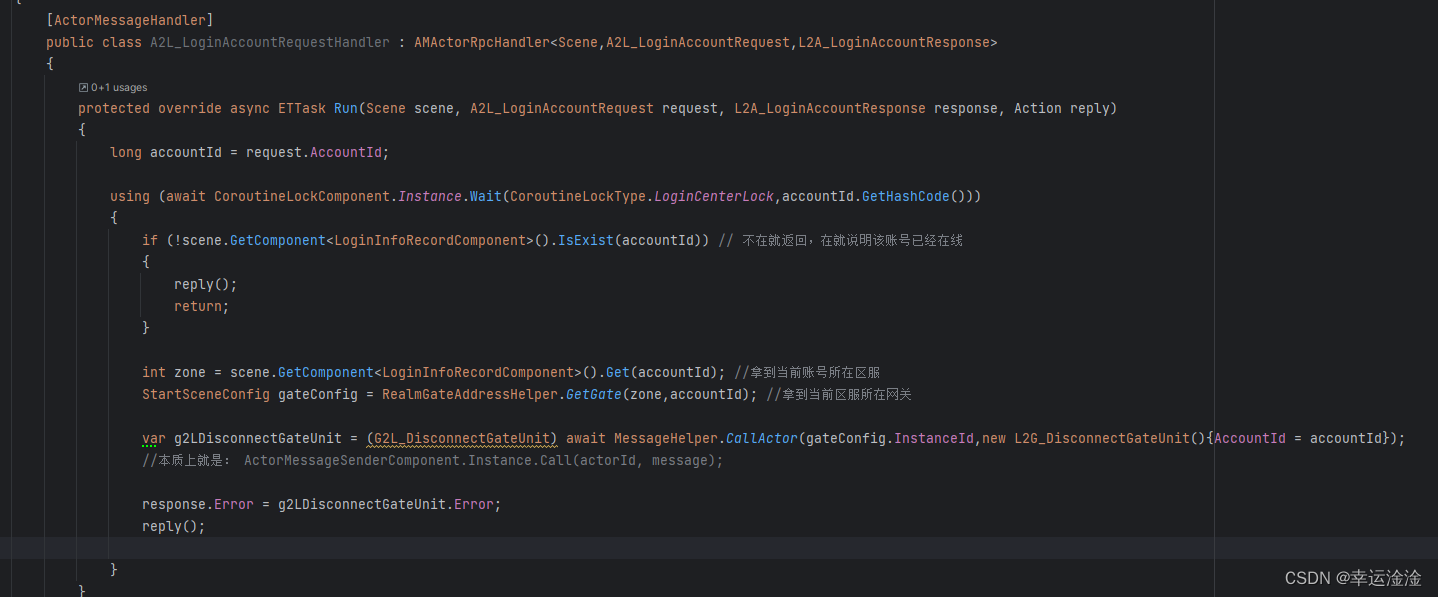The width and height of the screenshot is (1438, 597).
Task: Click InstanceId in gateConfig.InstanceId
Action: 934,438
